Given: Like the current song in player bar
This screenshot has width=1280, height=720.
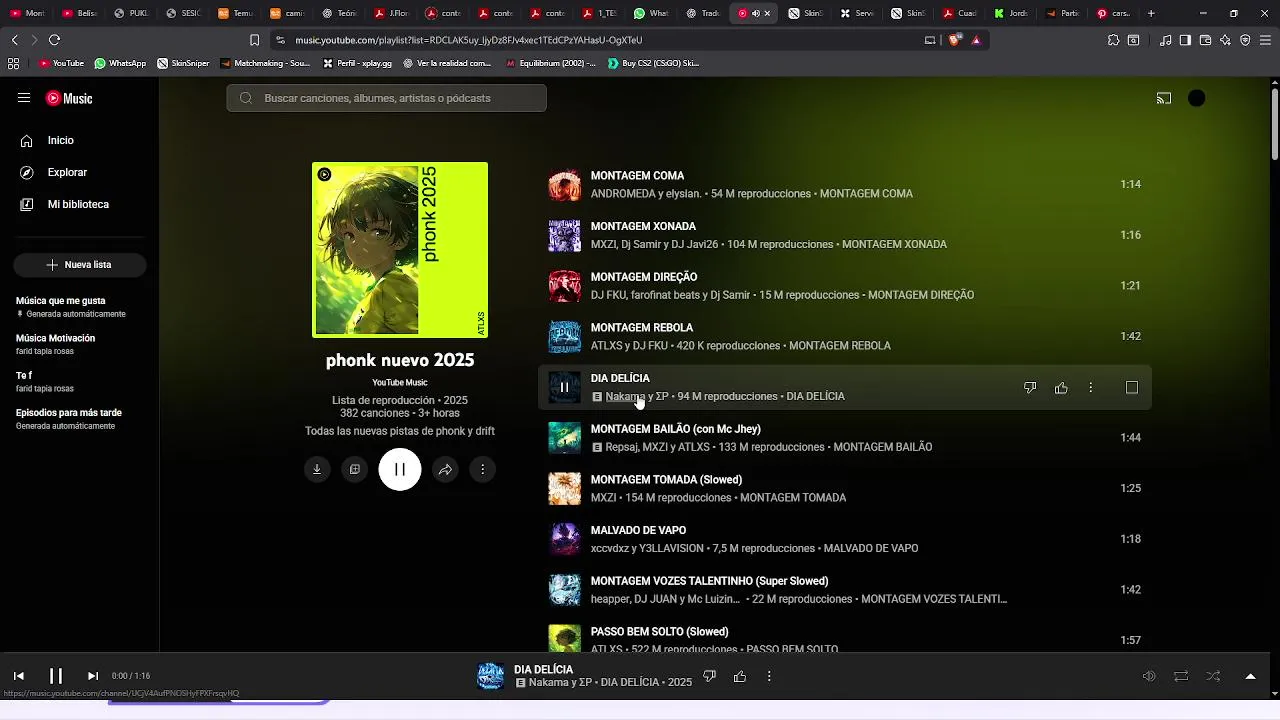Looking at the screenshot, I should click(x=740, y=676).
